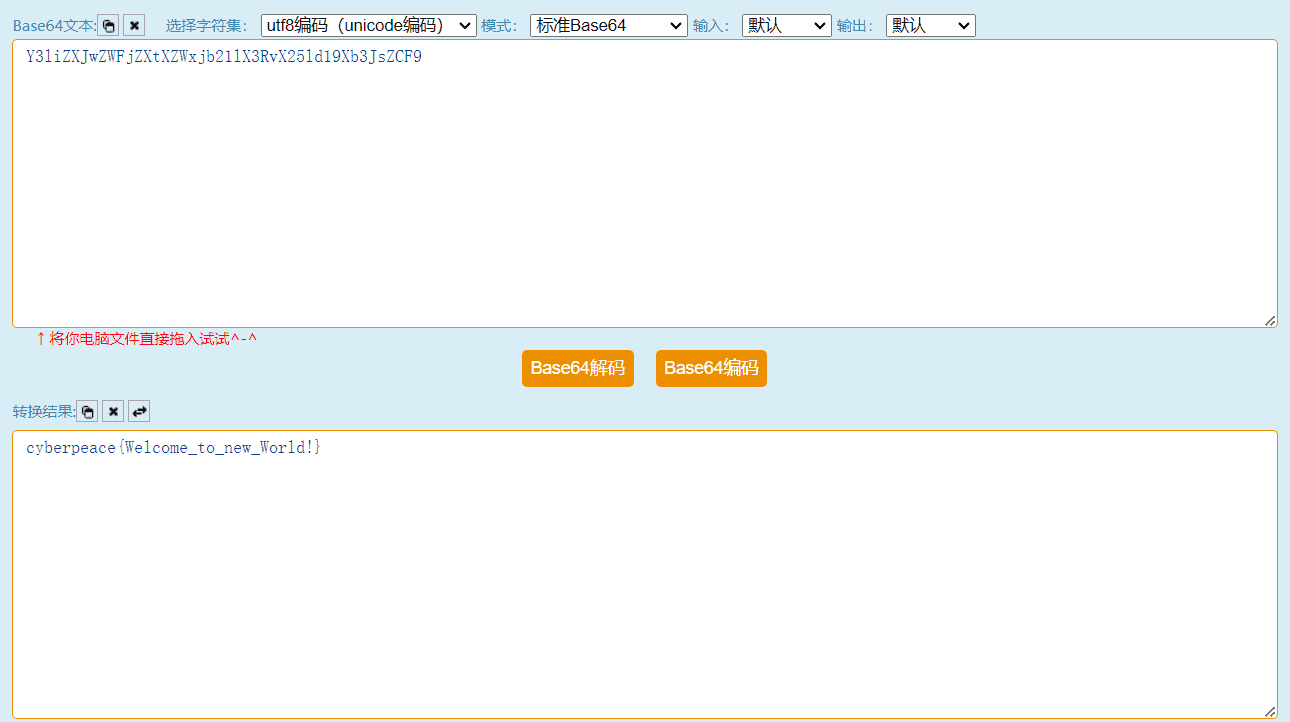The height and width of the screenshot is (722, 1290).
Task: Click the Base64编码 button
Action: pyautogui.click(x=711, y=368)
